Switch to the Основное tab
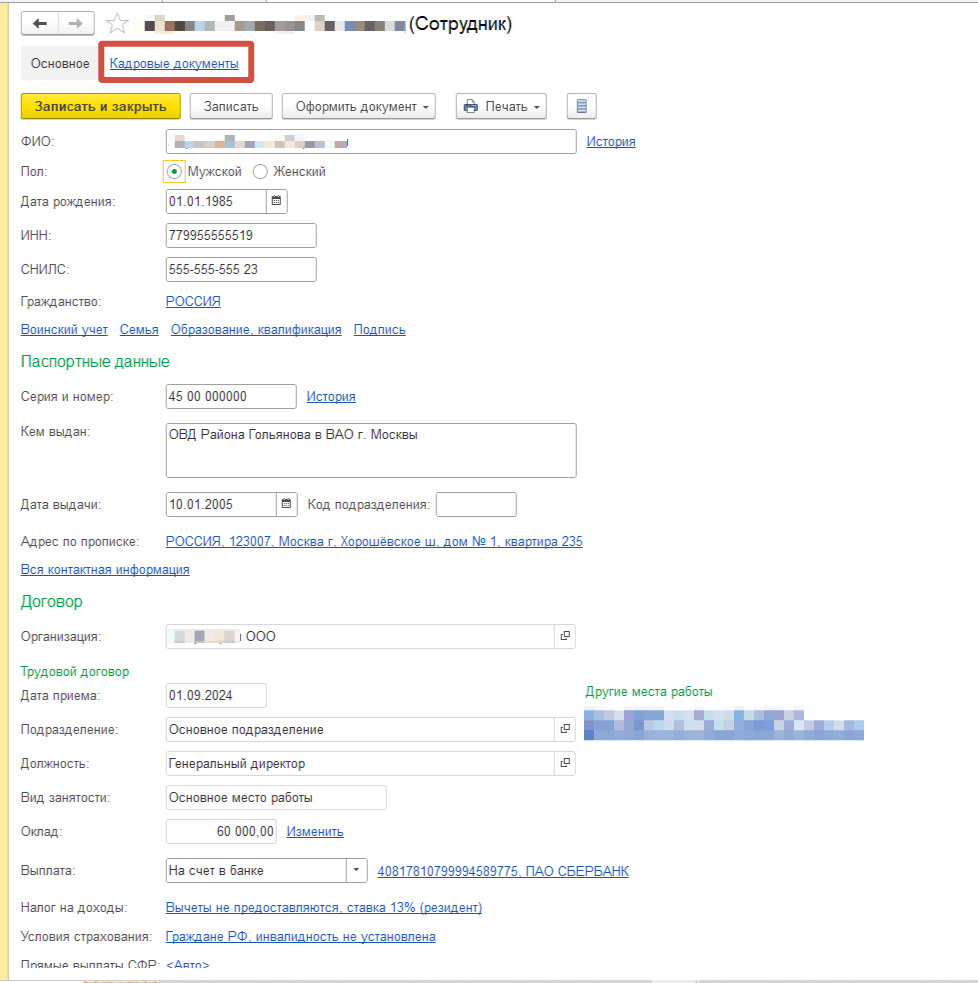The height and width of the screenshot is (983, 978). (60, 63)
